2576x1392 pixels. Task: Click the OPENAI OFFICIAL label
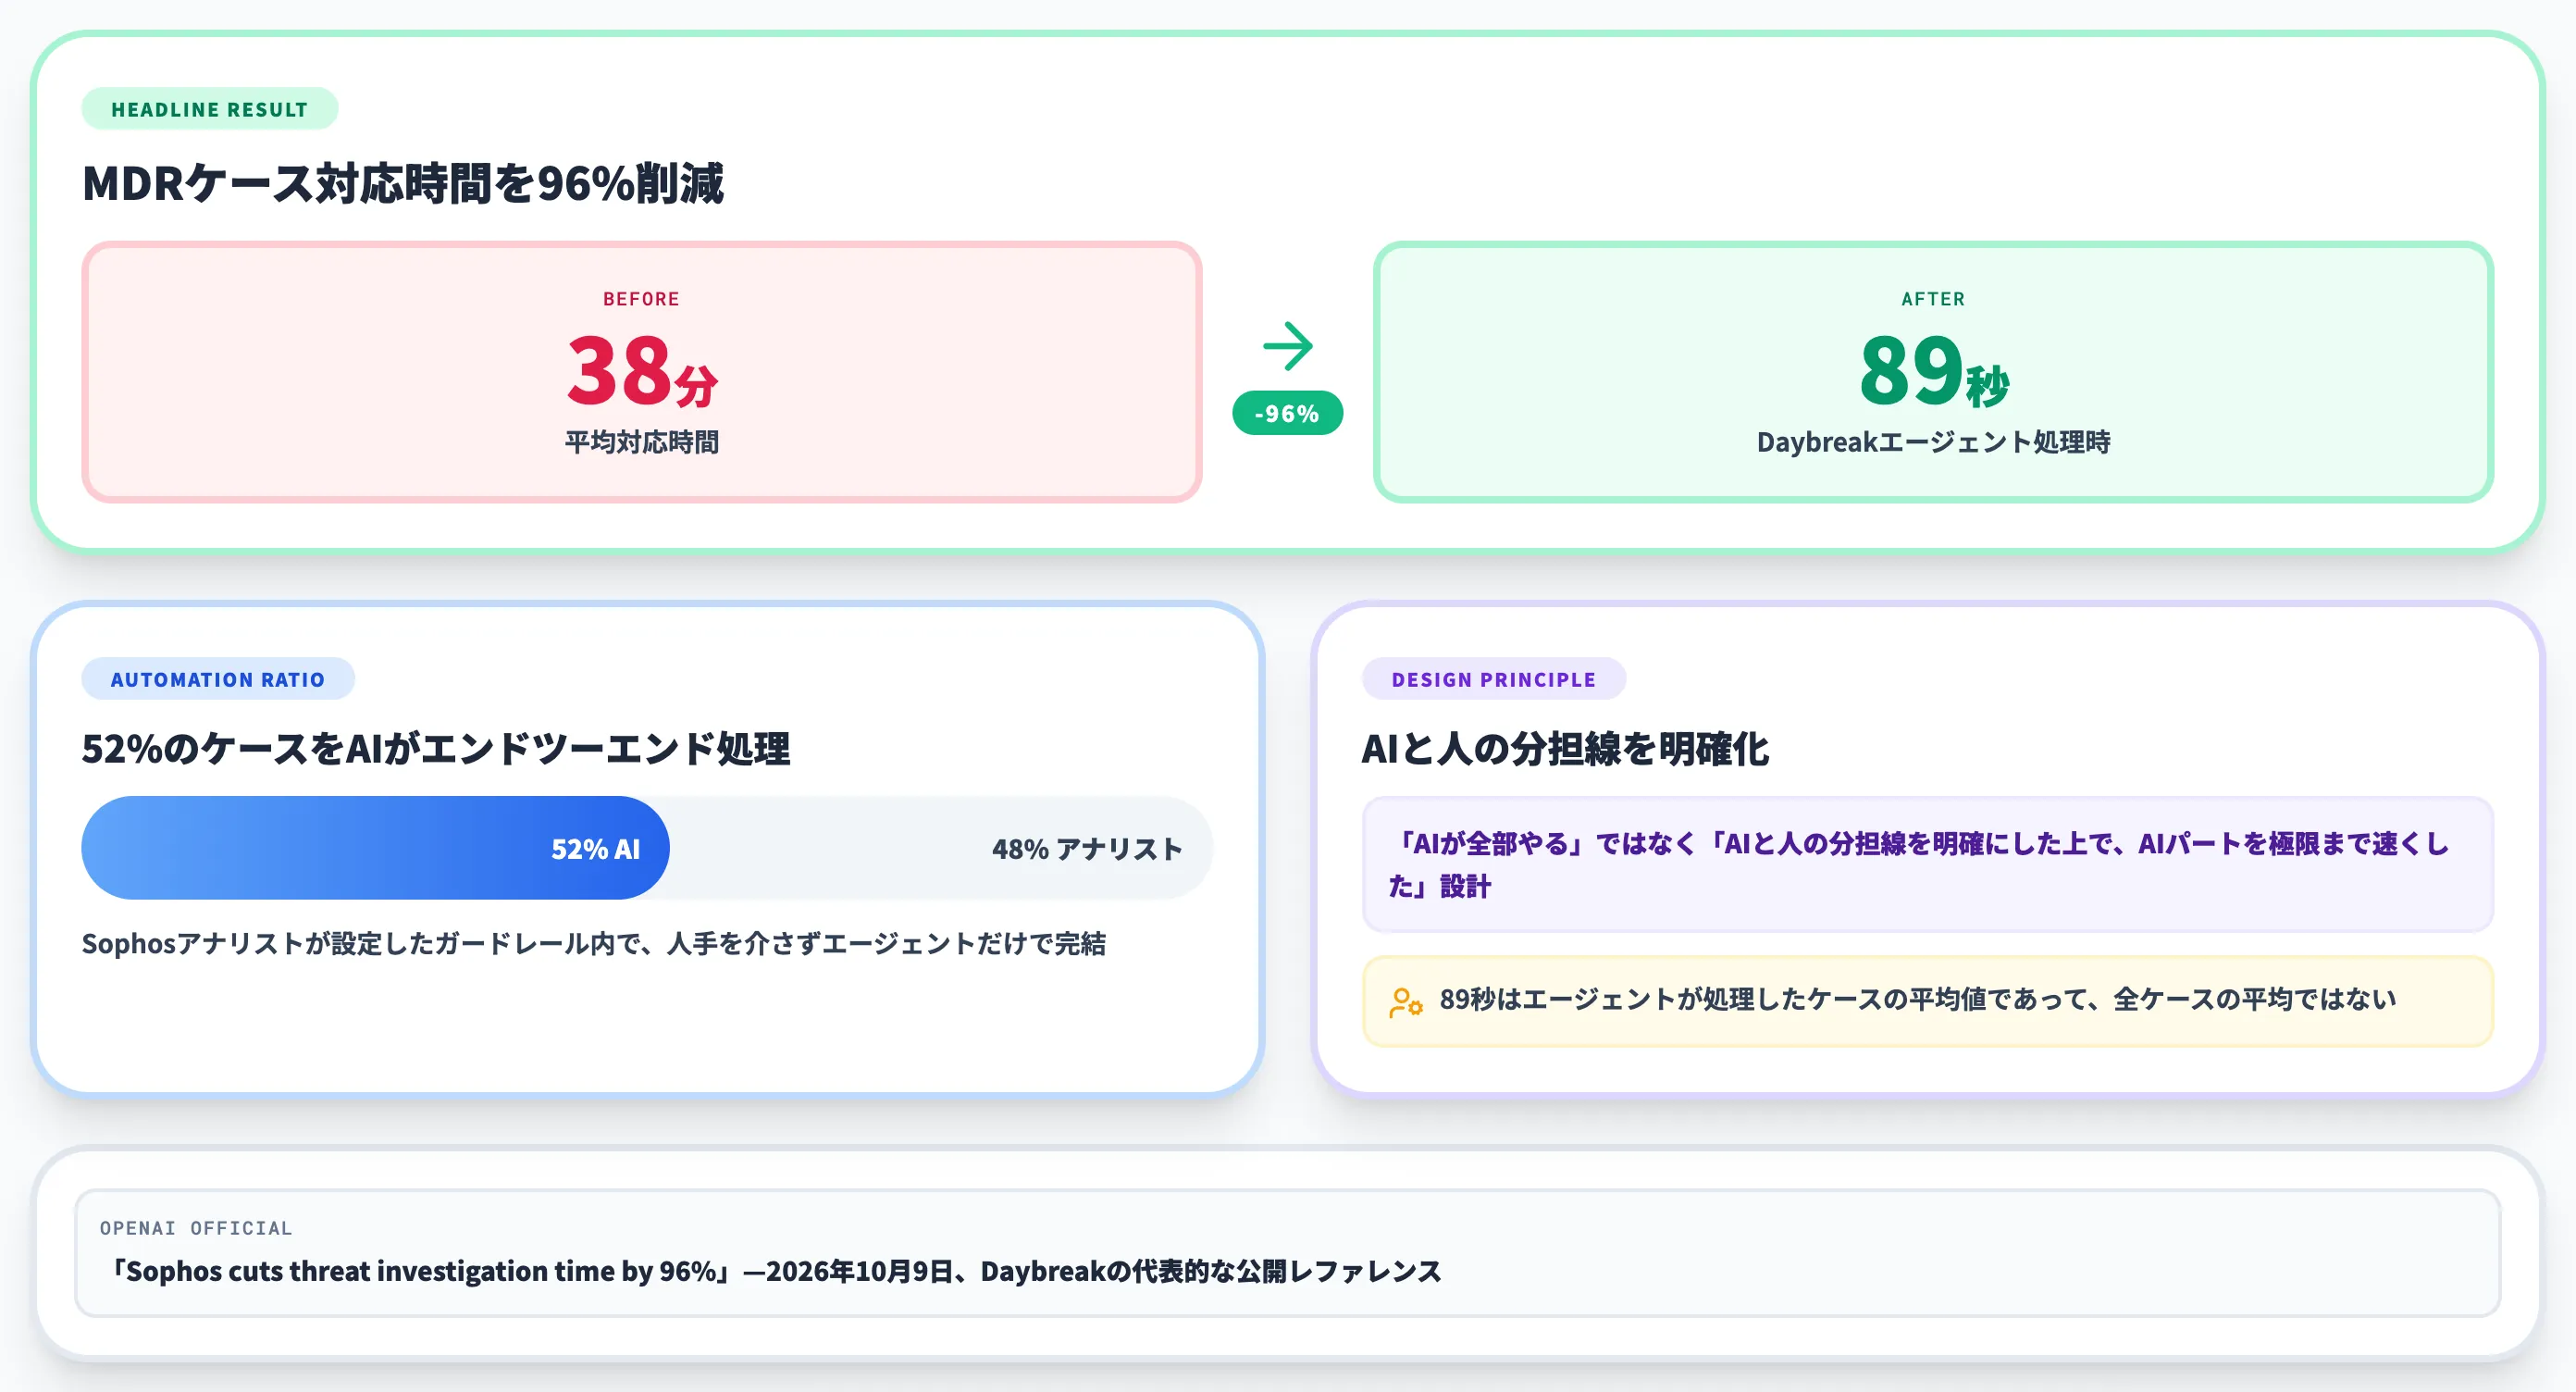tap(196, 1227)
